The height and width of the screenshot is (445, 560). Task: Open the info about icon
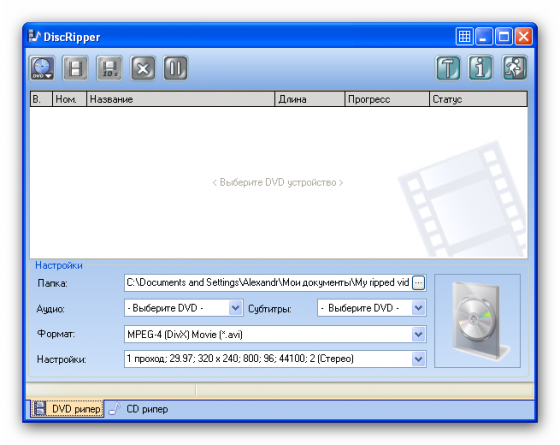(481, 68)
